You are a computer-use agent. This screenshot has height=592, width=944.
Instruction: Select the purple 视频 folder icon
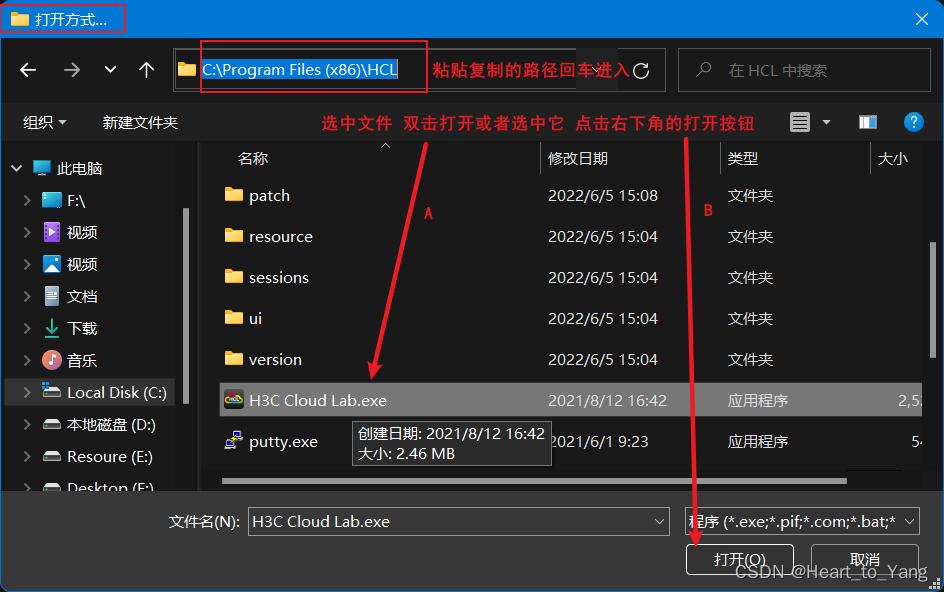(x=52, y=232)
